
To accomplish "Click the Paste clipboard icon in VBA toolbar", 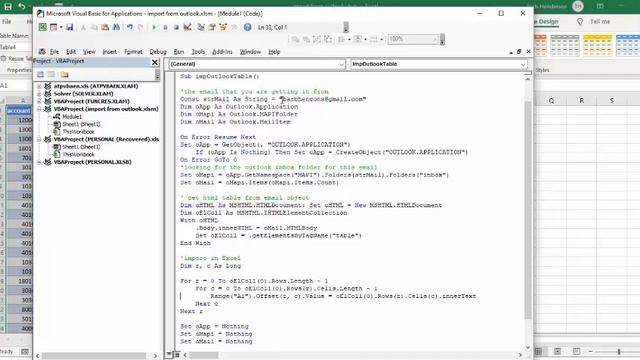I will coord(105,27).
